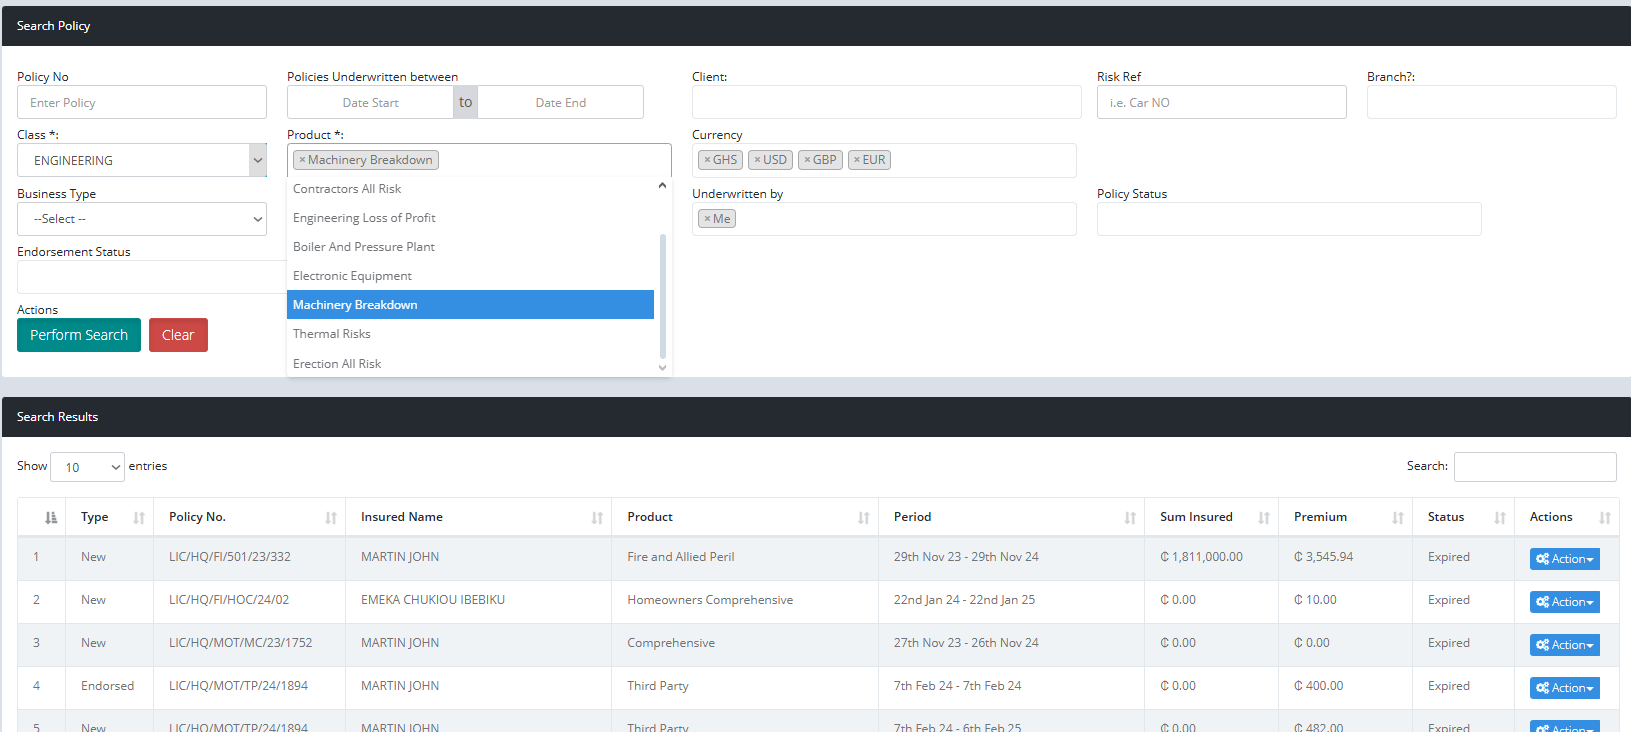Select Thermal Risks from product list
The height and width of the screenshot is (732, 1631).
pyautogui.click(x=332, y=334)
